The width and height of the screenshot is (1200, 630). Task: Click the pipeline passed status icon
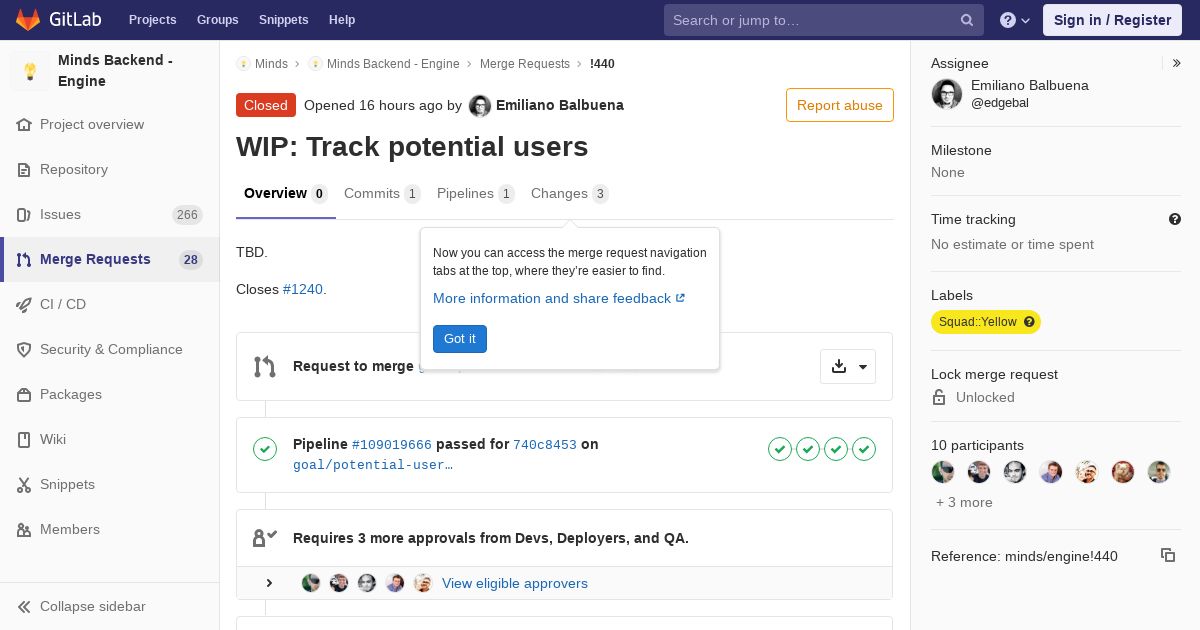(x=265, y=449)
